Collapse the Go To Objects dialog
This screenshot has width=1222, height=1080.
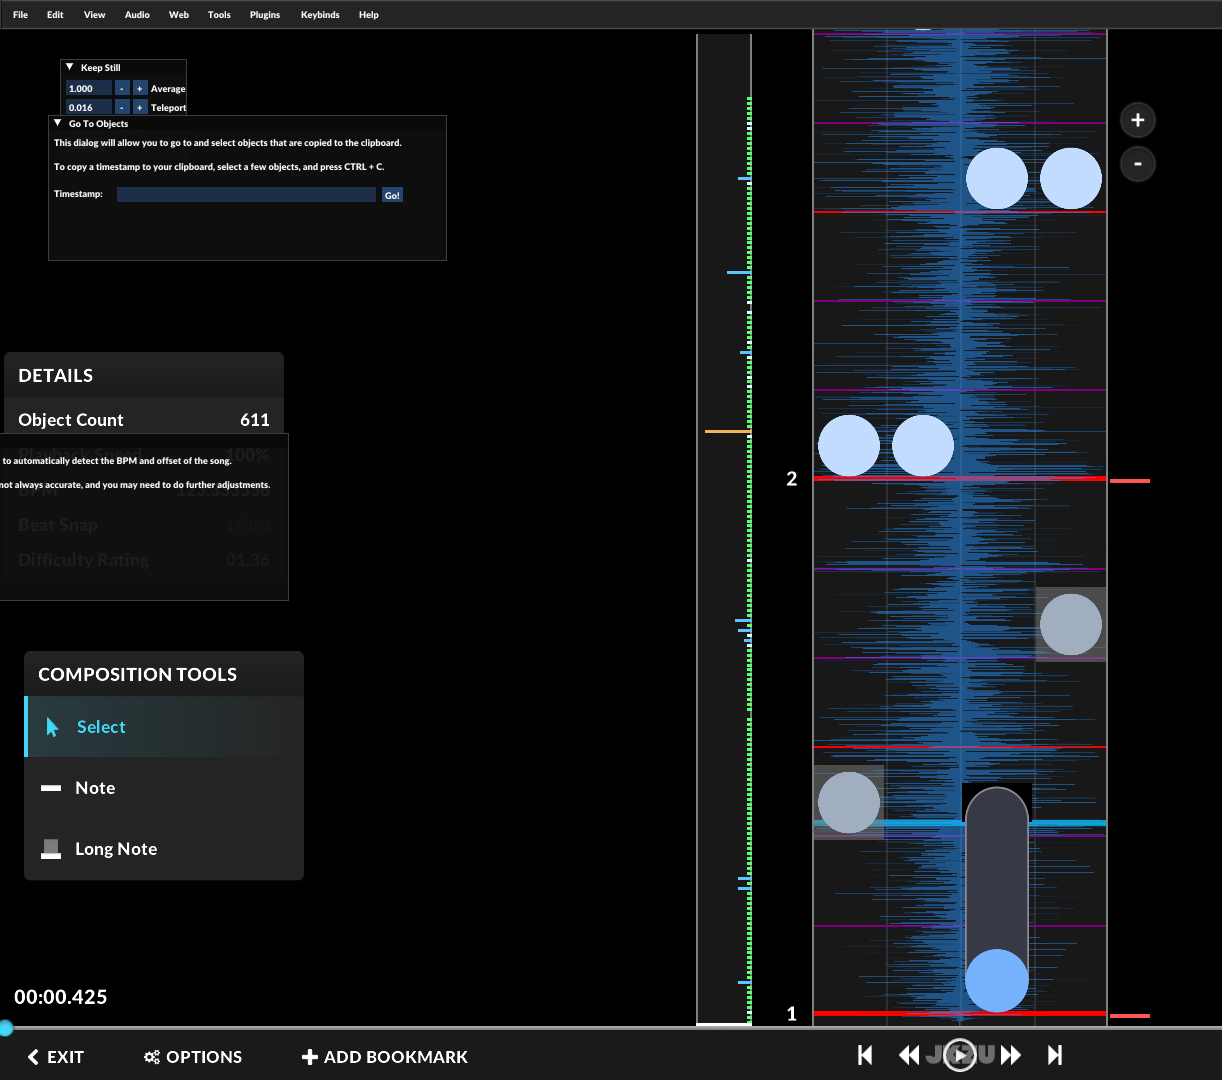click(58, 124)
